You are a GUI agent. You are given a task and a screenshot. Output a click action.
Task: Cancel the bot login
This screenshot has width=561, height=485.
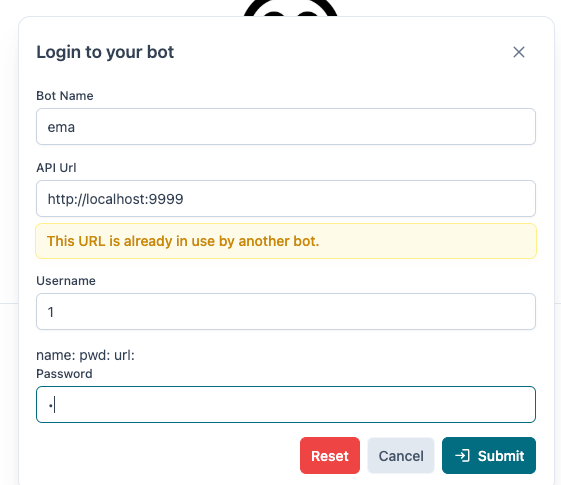click(x=401, y=456)
